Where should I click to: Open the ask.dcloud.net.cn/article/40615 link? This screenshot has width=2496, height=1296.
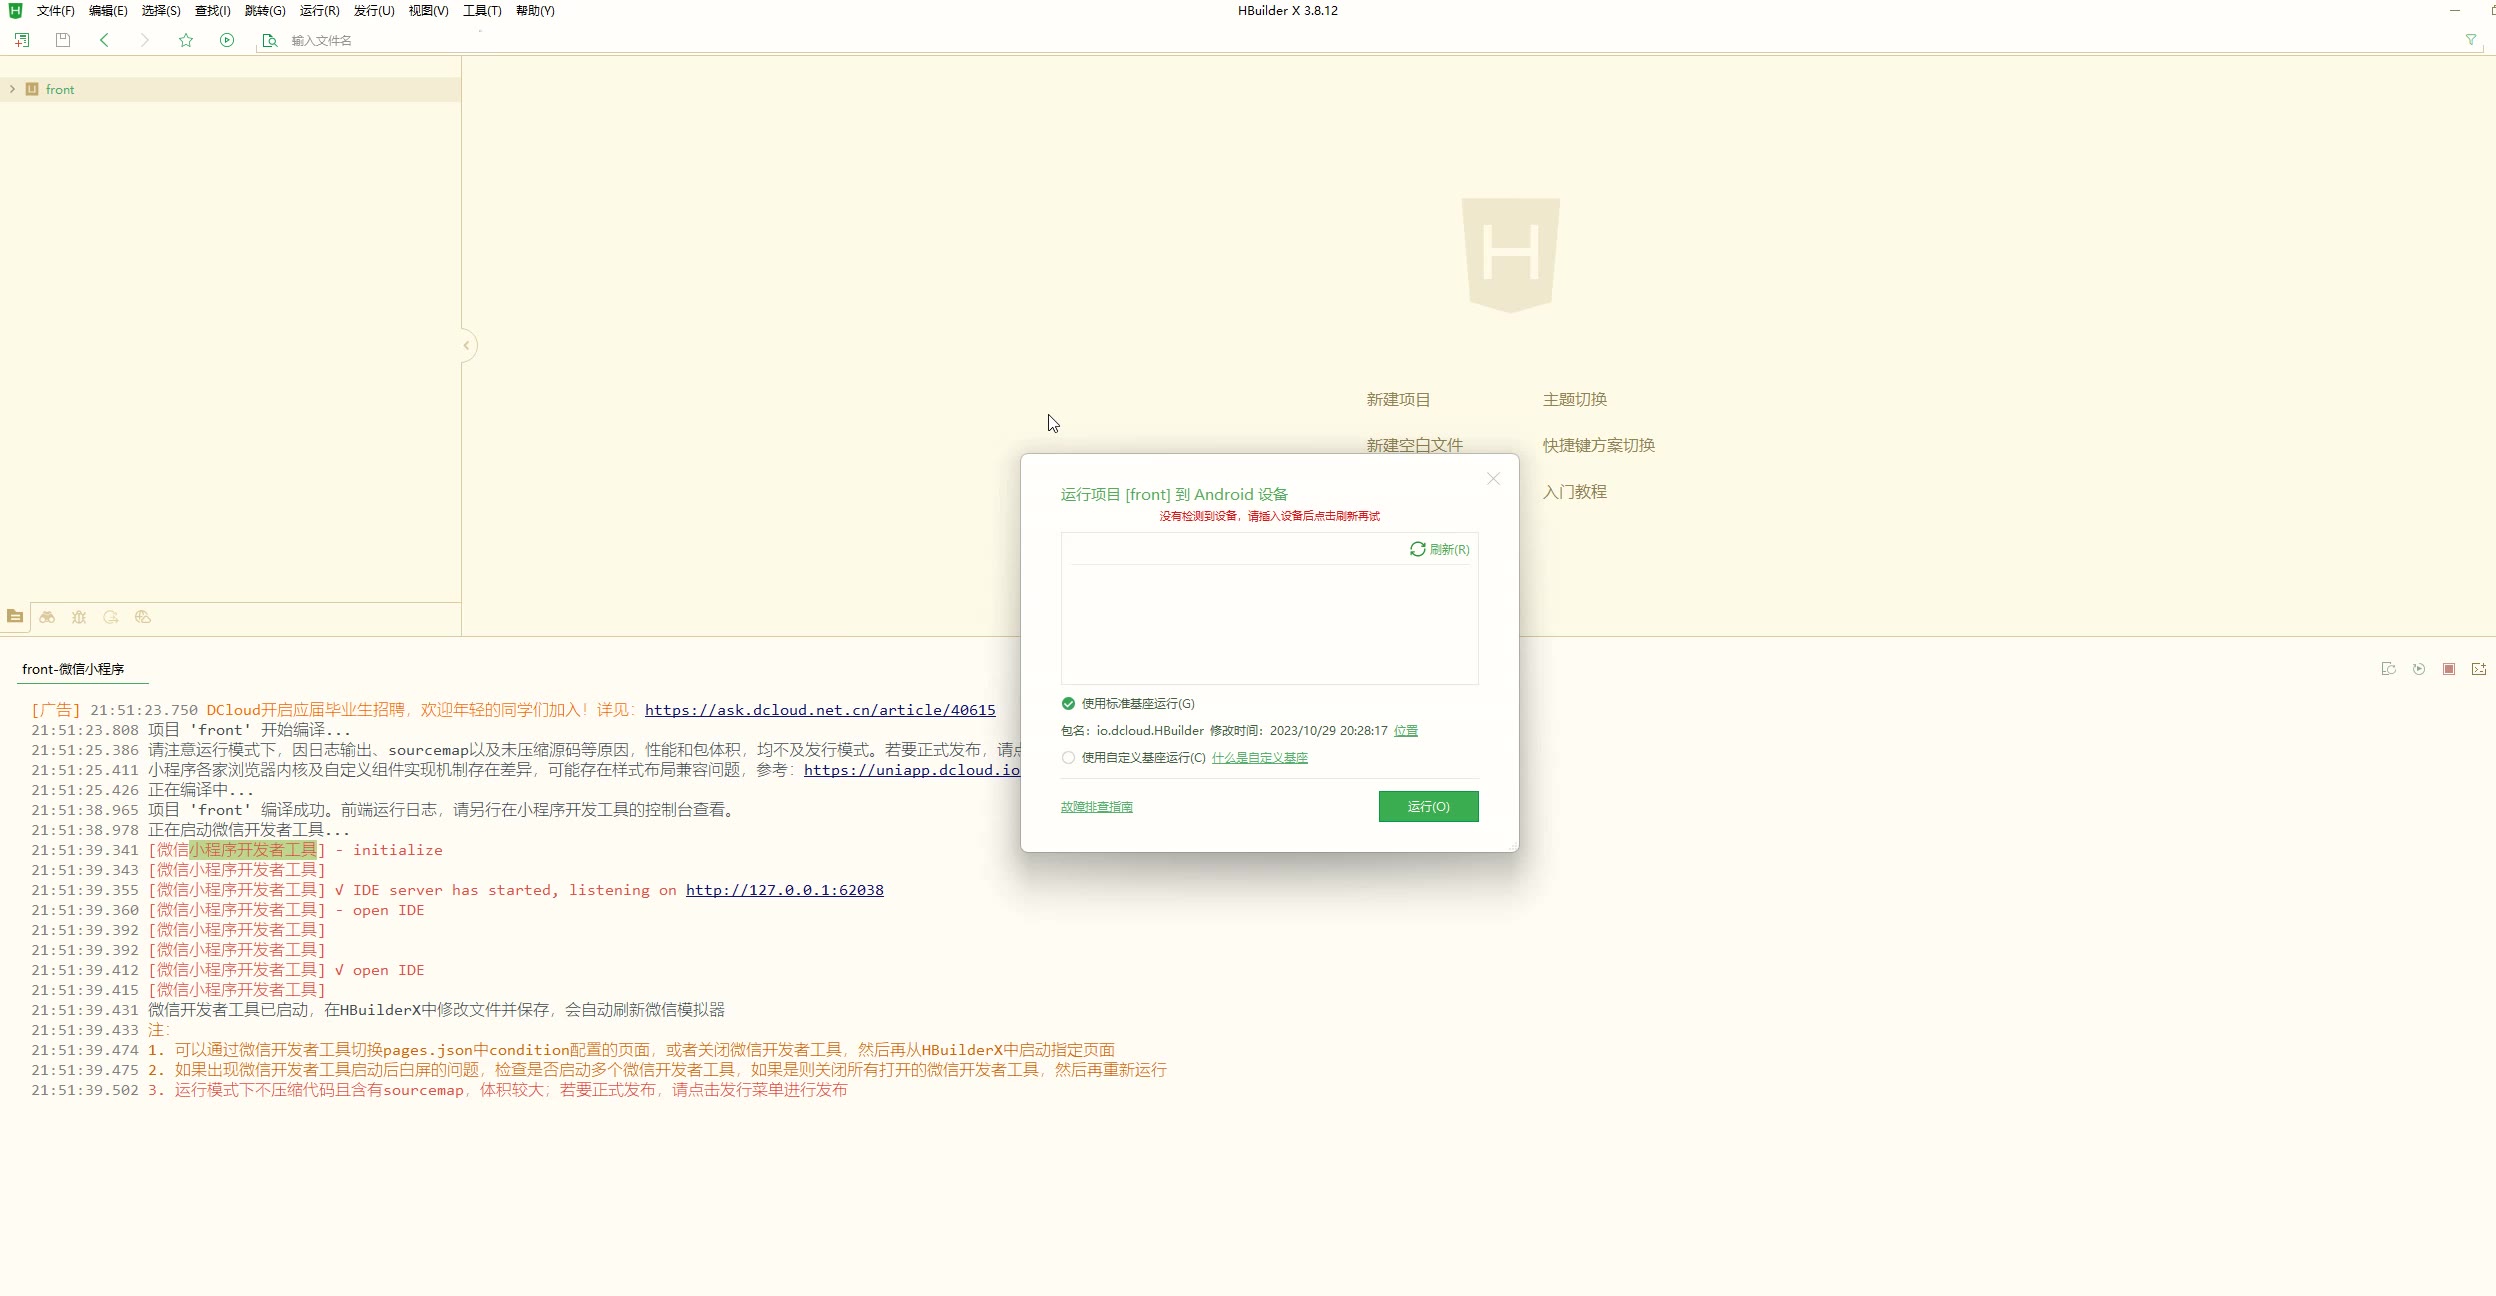pyautogui.click(x=820, y=710)
